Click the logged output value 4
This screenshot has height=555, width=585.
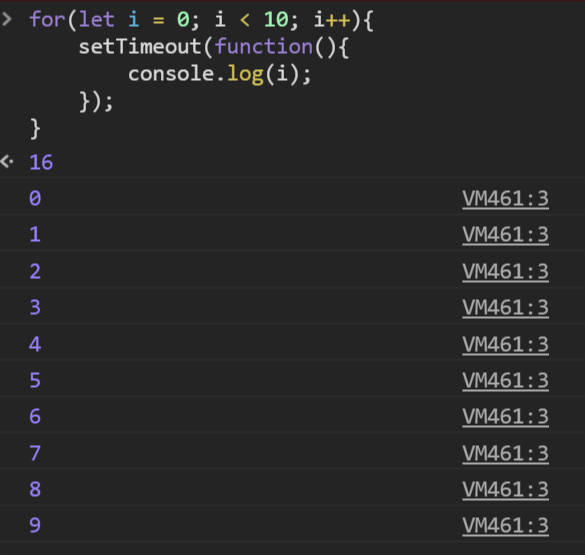coord(35,344)
